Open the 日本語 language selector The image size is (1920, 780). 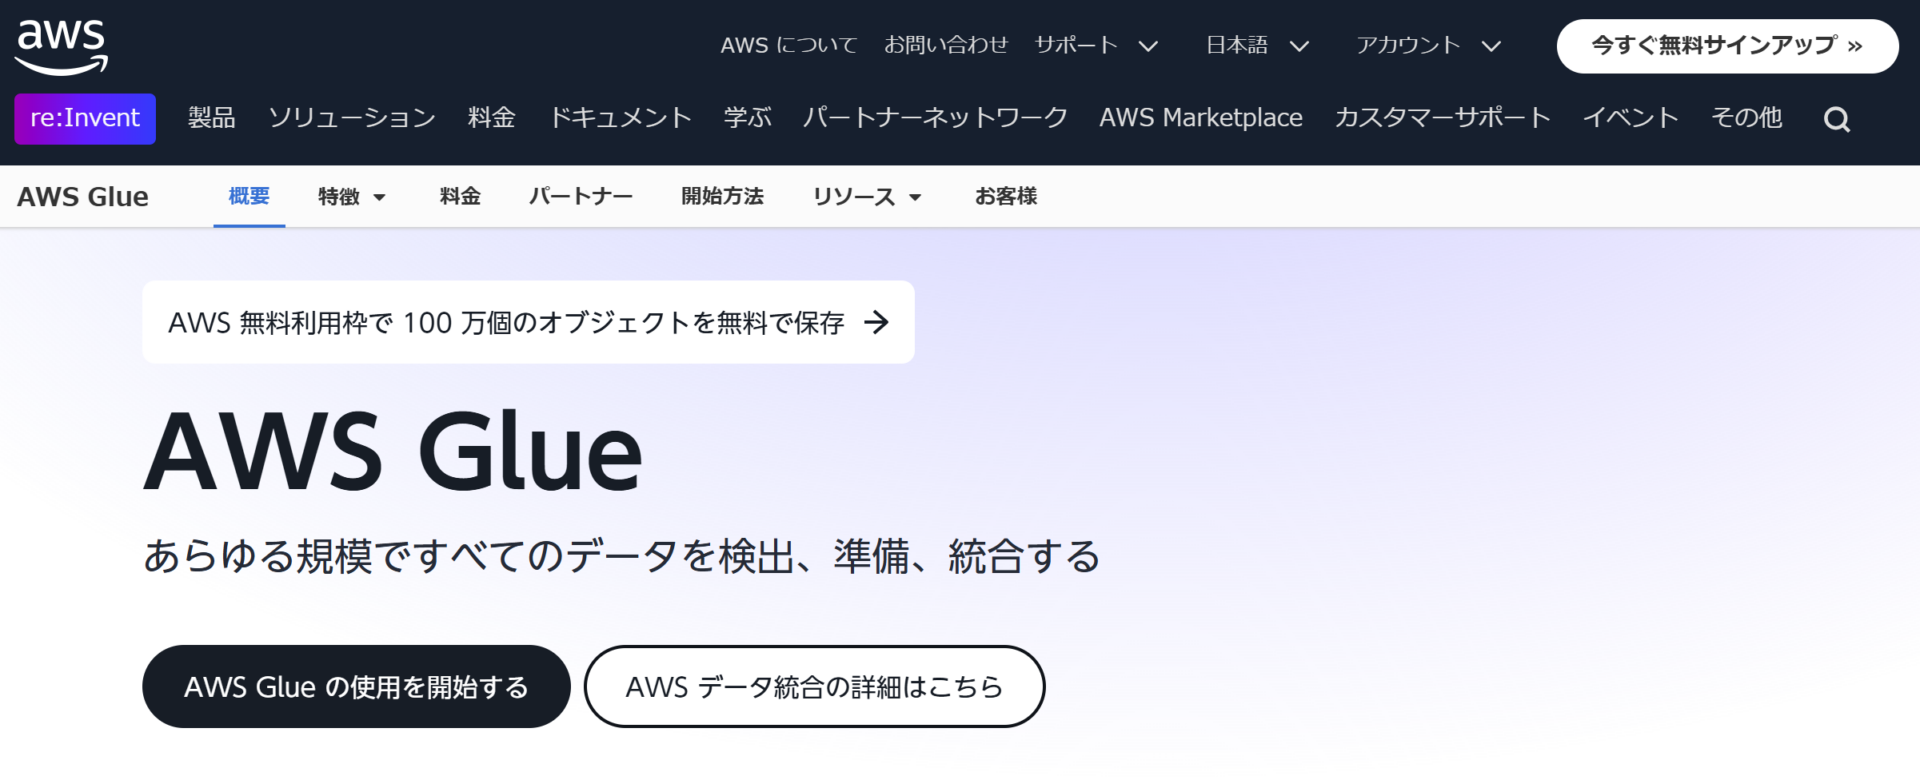(1255, 45)
